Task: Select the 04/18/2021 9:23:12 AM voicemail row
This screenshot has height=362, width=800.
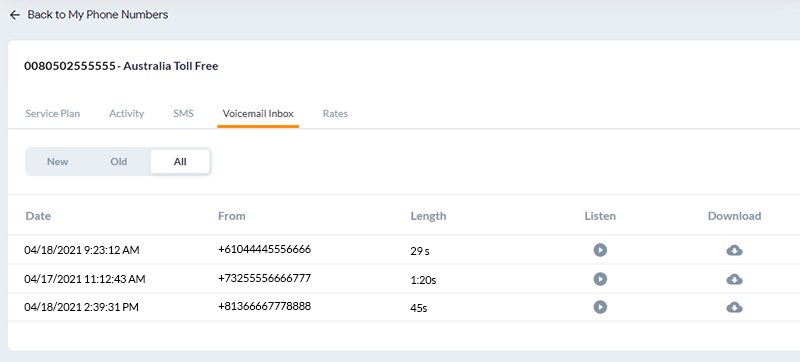Action: point(404,250)
